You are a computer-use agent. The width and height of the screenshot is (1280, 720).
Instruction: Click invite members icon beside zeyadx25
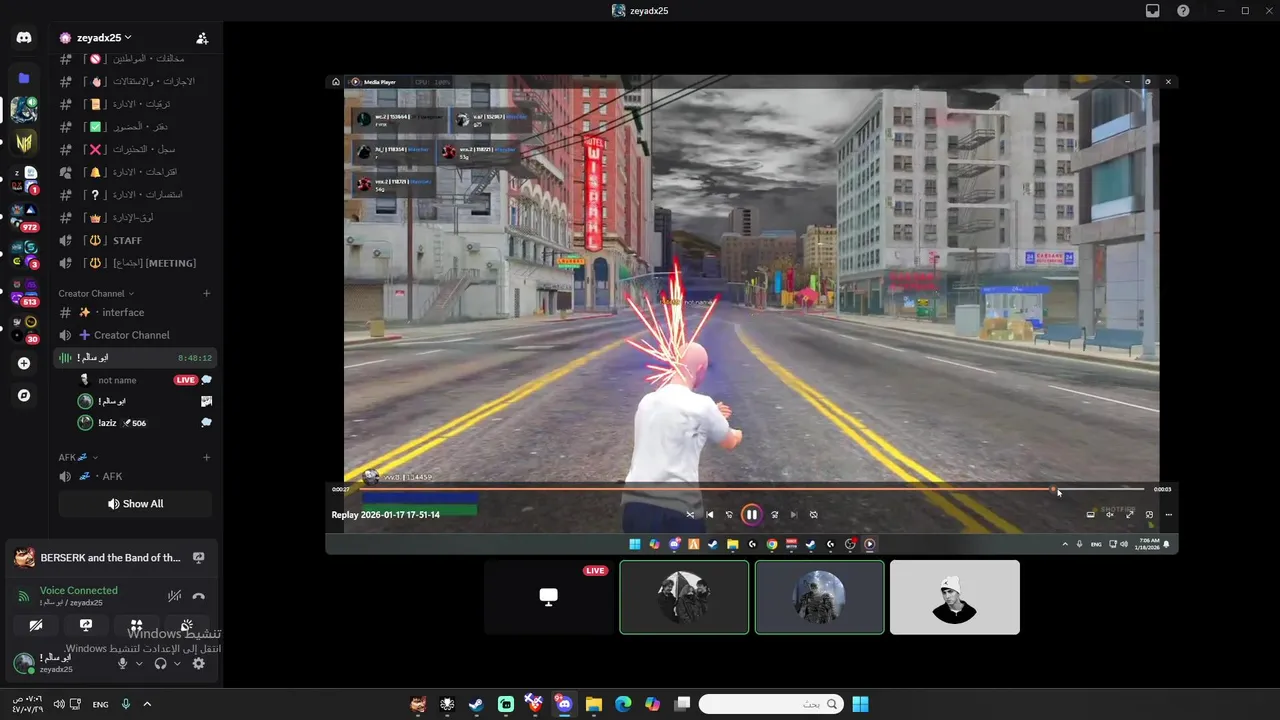click(202, 38)
